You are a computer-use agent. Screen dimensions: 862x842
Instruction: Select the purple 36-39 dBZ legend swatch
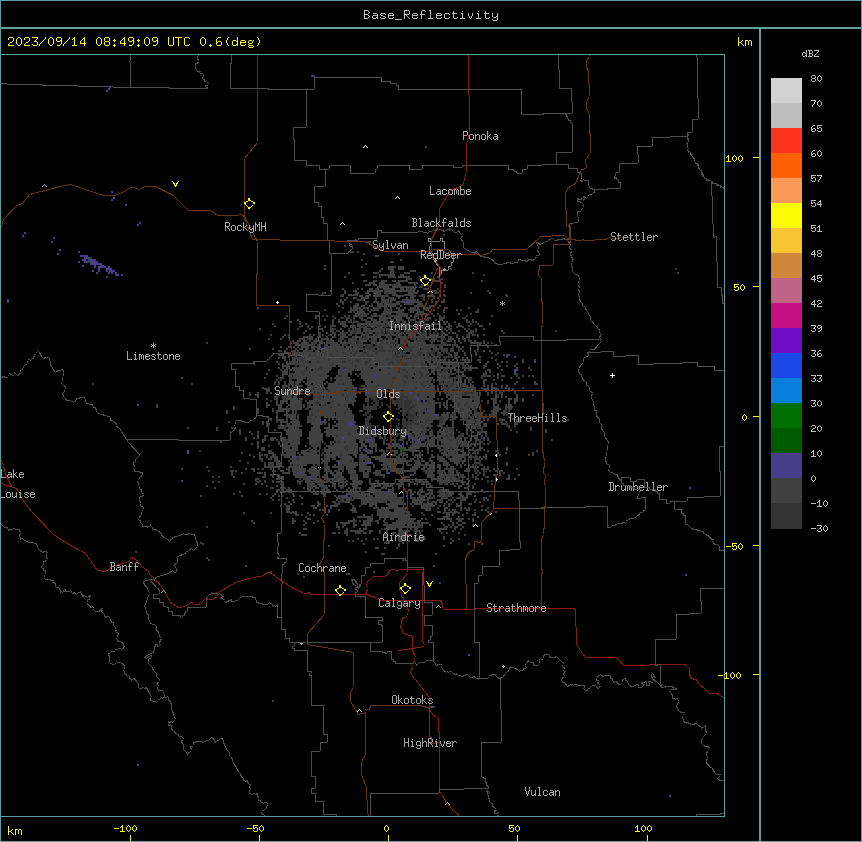tap(786, 341)
